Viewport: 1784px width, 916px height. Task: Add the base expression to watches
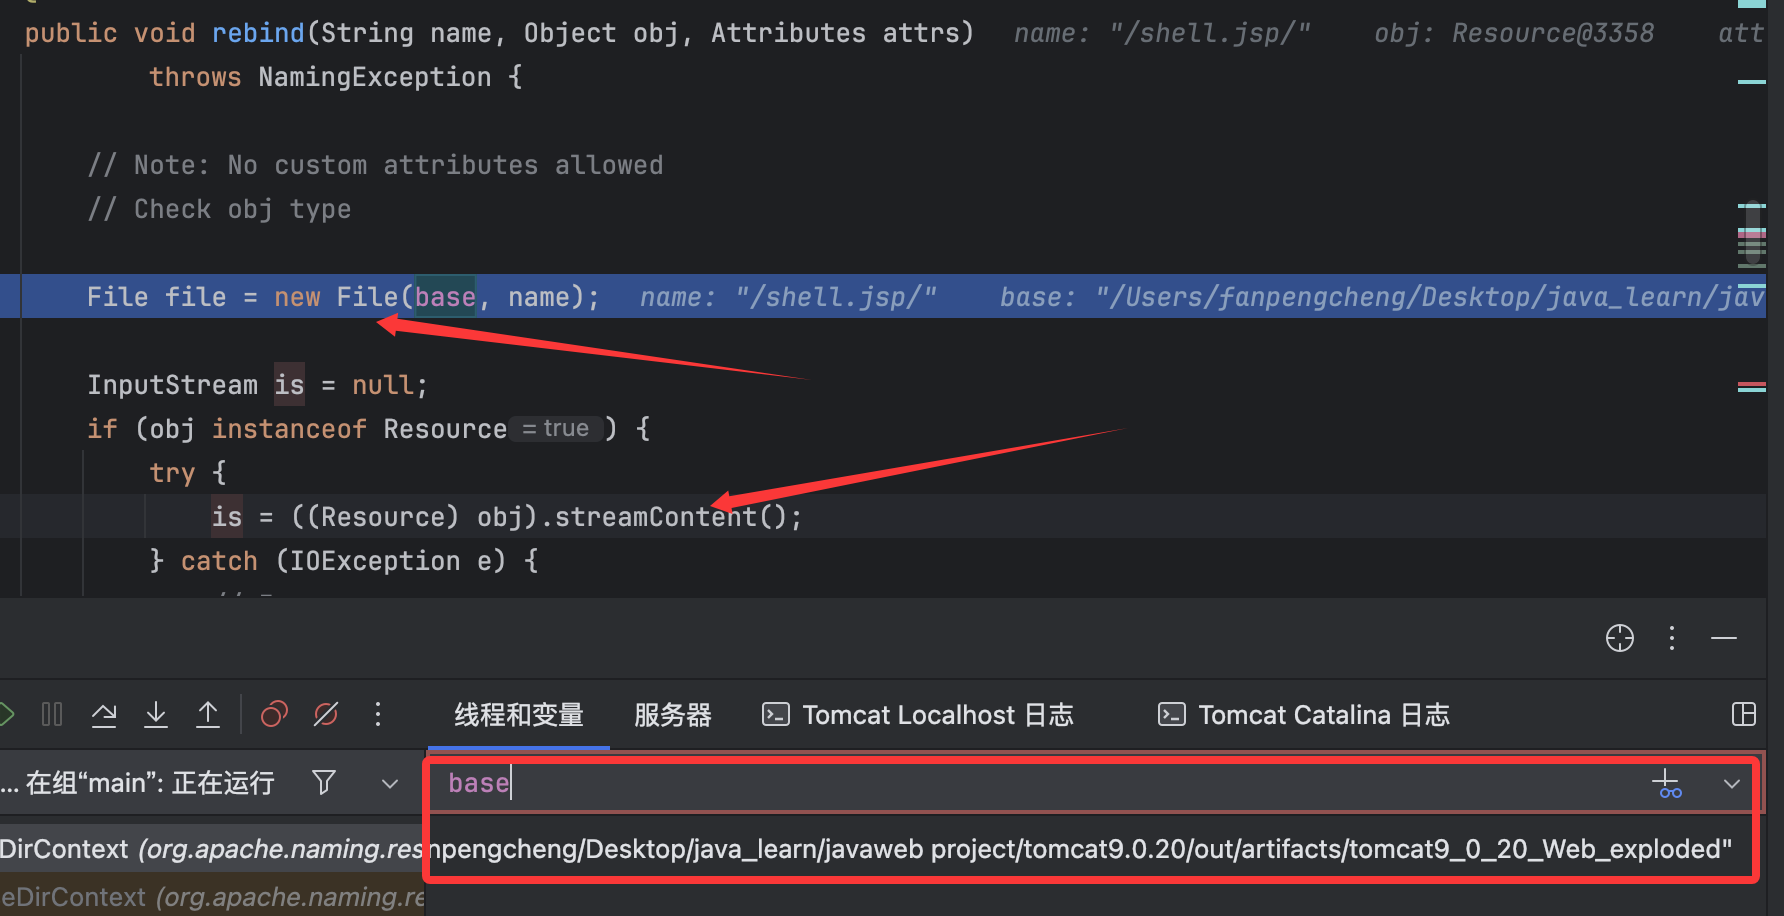[1668, 784]
